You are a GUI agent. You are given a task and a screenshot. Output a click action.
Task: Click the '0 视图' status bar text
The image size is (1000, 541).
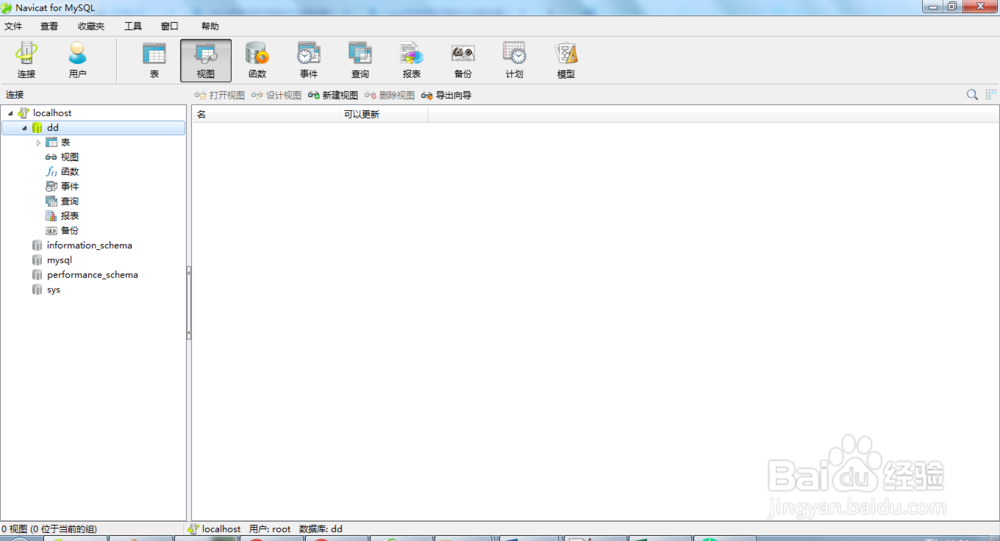point(48,529)
